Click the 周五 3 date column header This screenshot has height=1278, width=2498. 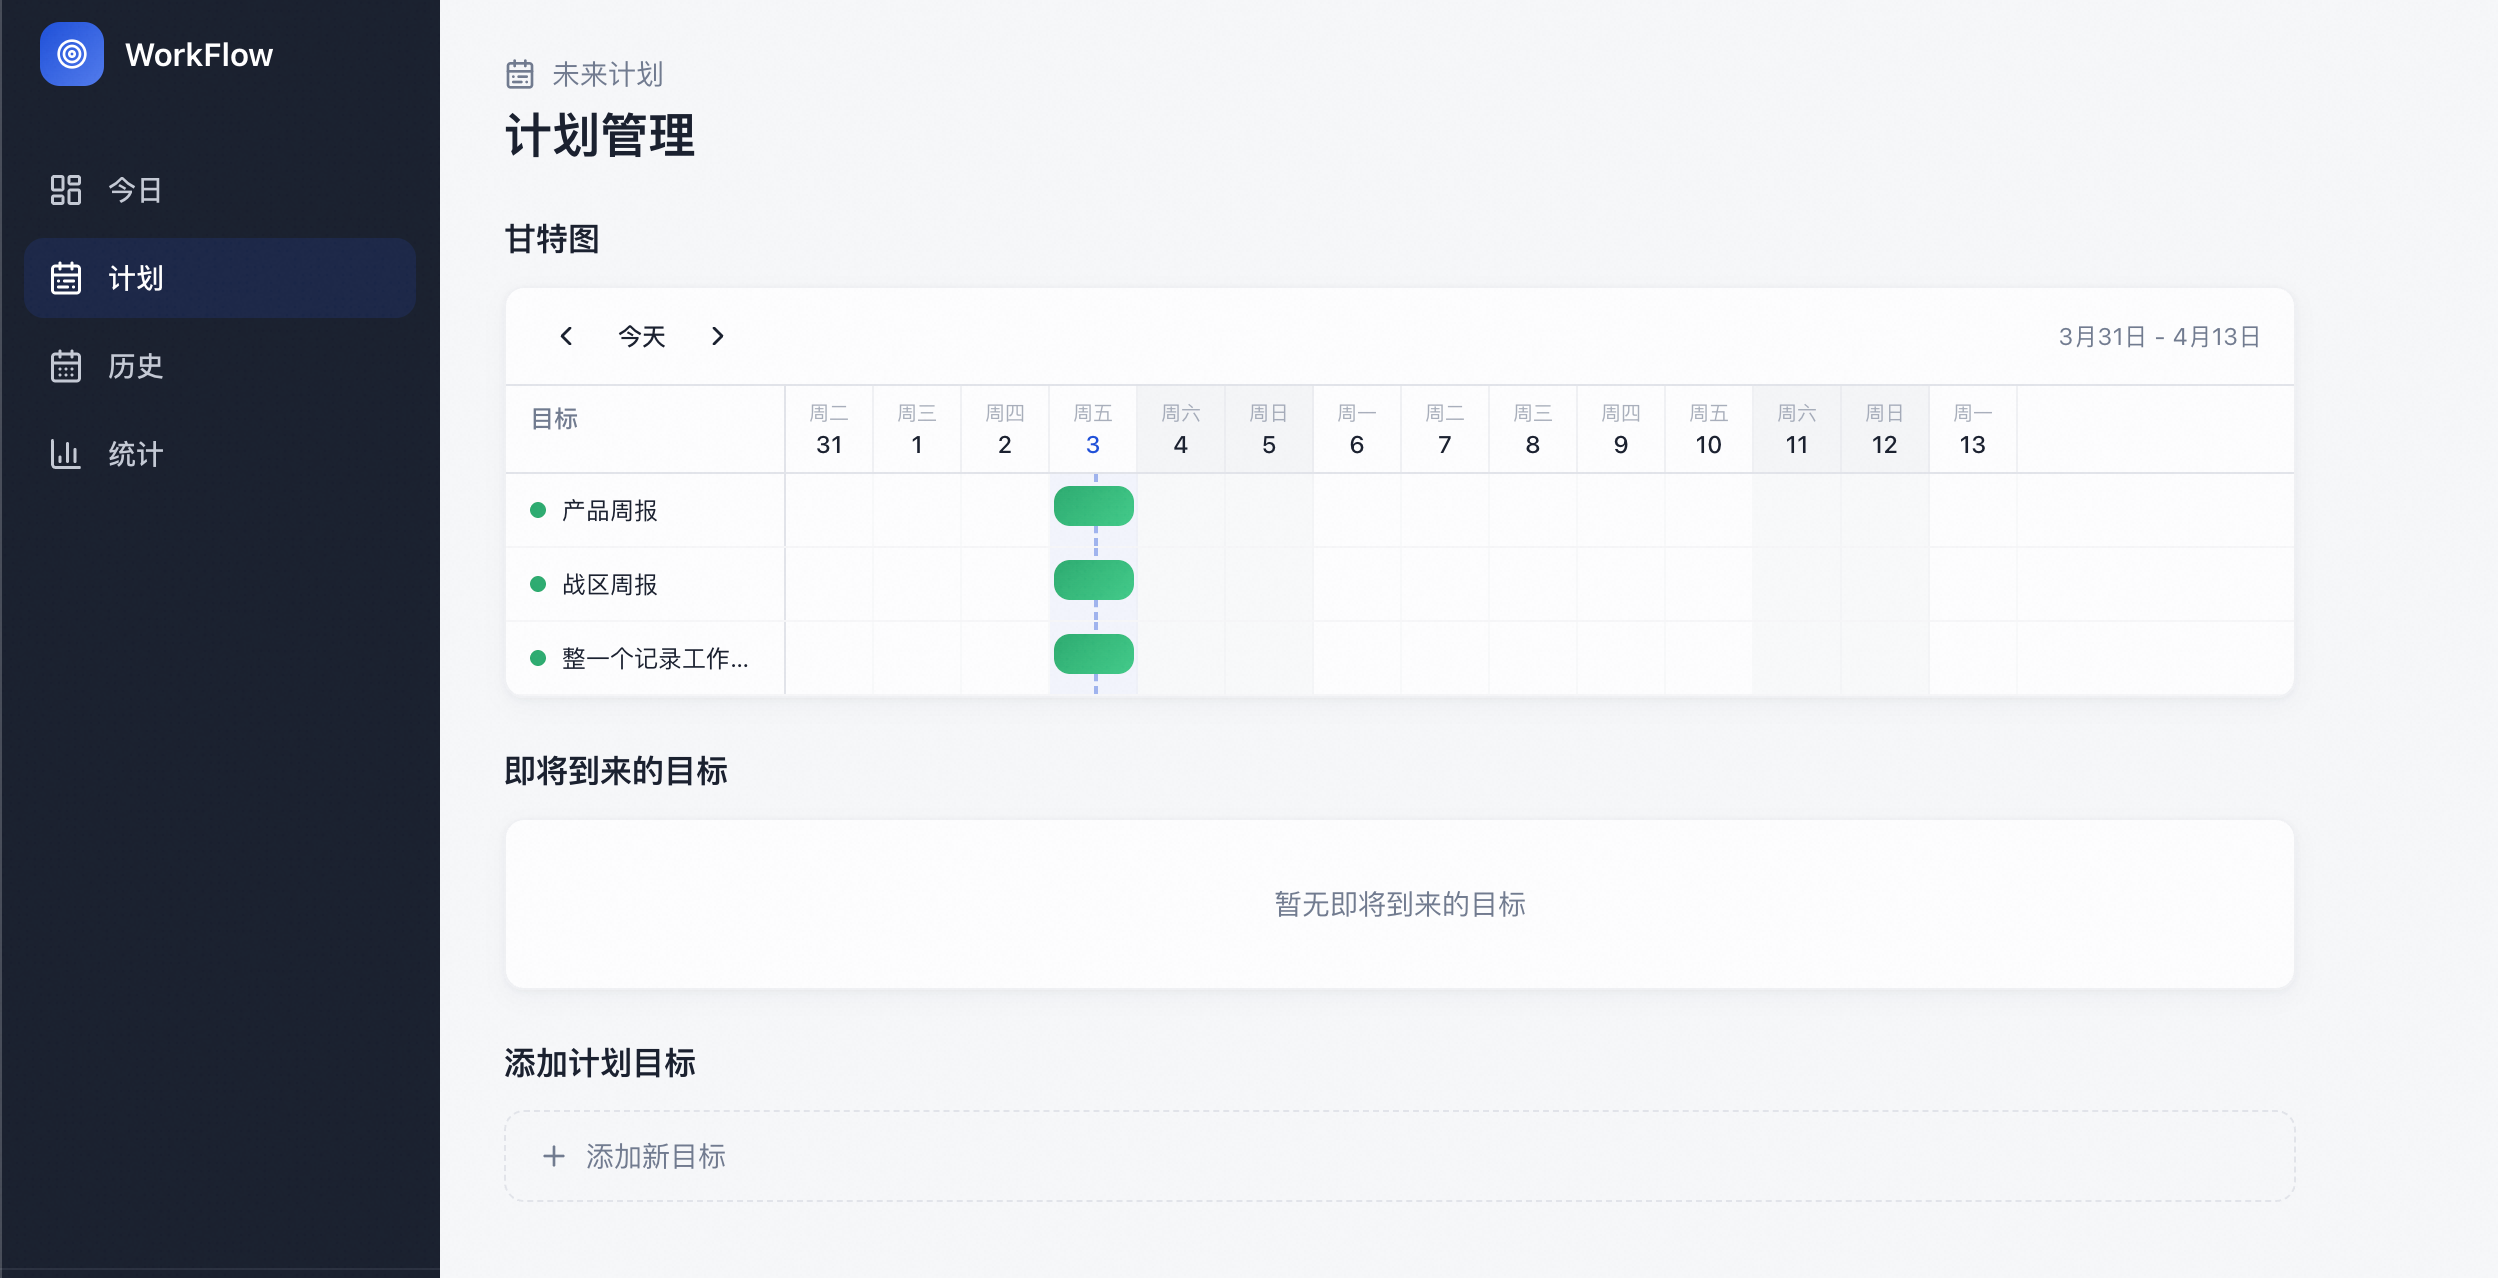point(1092,429)
